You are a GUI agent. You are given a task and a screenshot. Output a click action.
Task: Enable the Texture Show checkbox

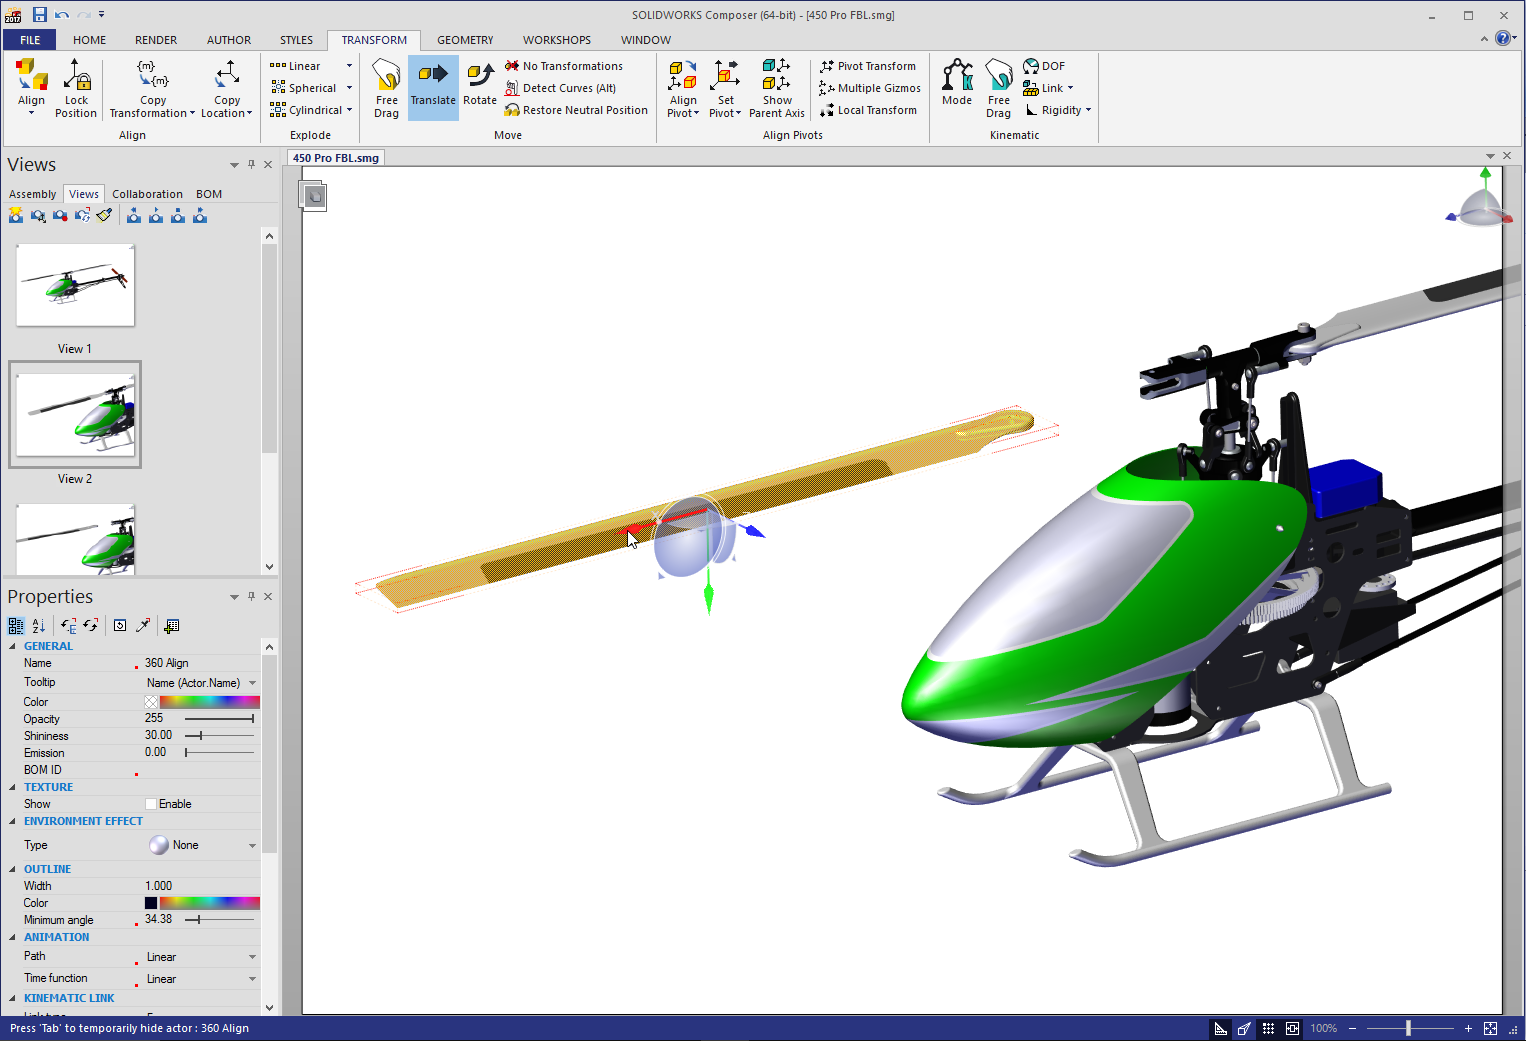point(151,804)
